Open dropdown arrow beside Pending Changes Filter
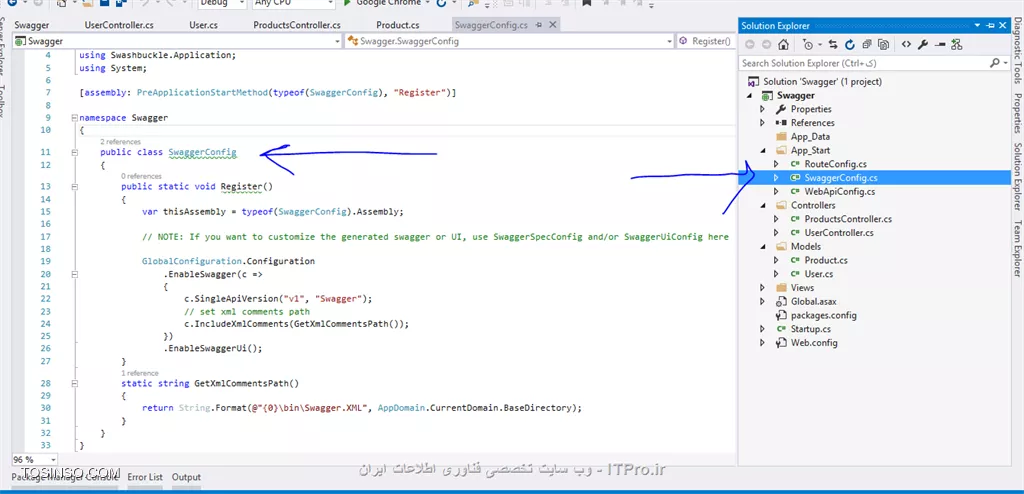 point(819,44)
